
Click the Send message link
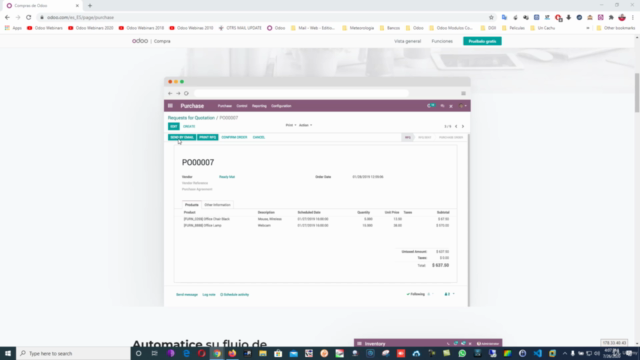pos(187,295)
